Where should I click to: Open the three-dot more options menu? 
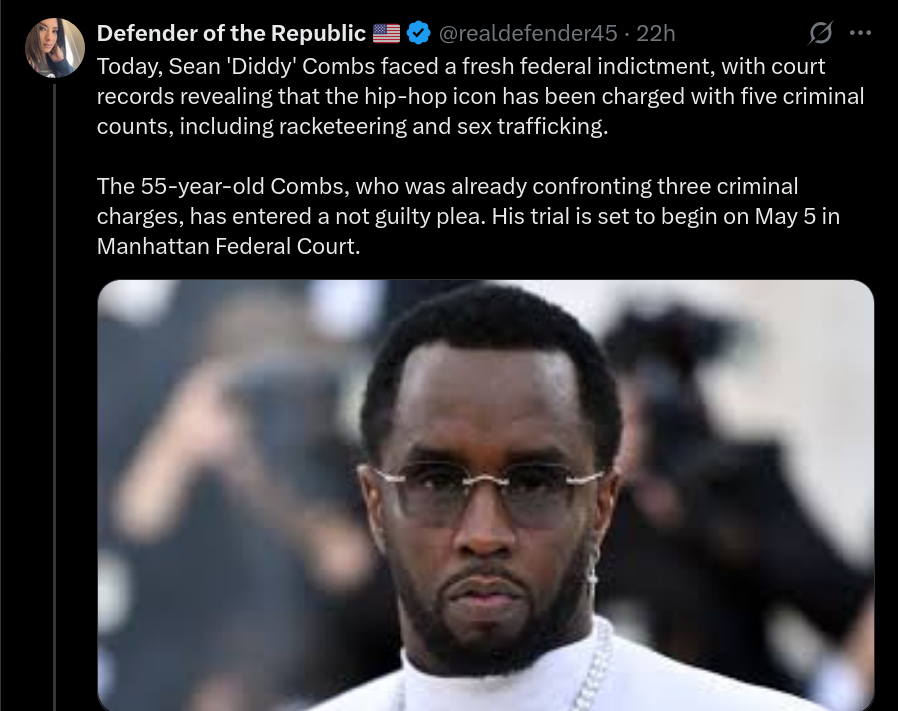point(860,33)
